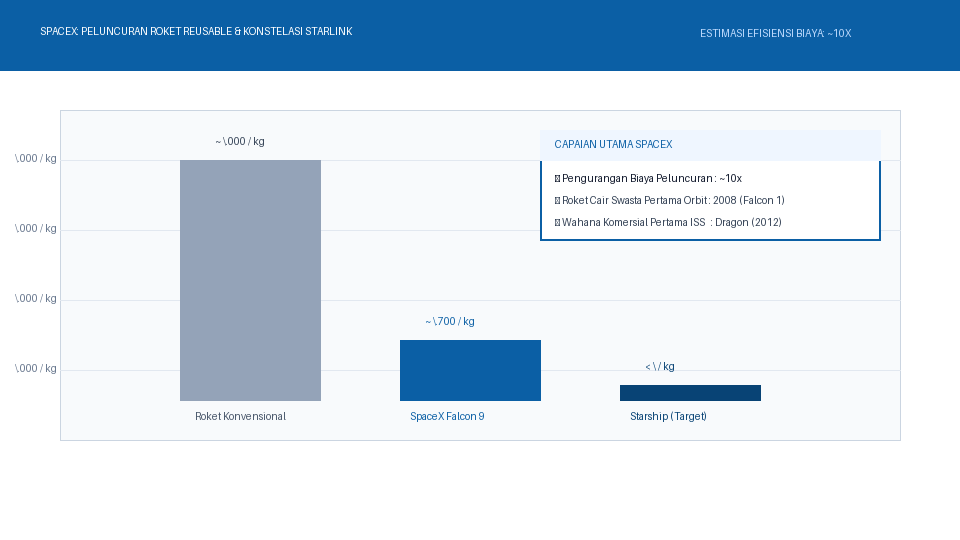Click the topmost y-axis '\000 / kg' label
This screenshot has width=960, height=540.
pyautogui.click(x=36, y=159)
